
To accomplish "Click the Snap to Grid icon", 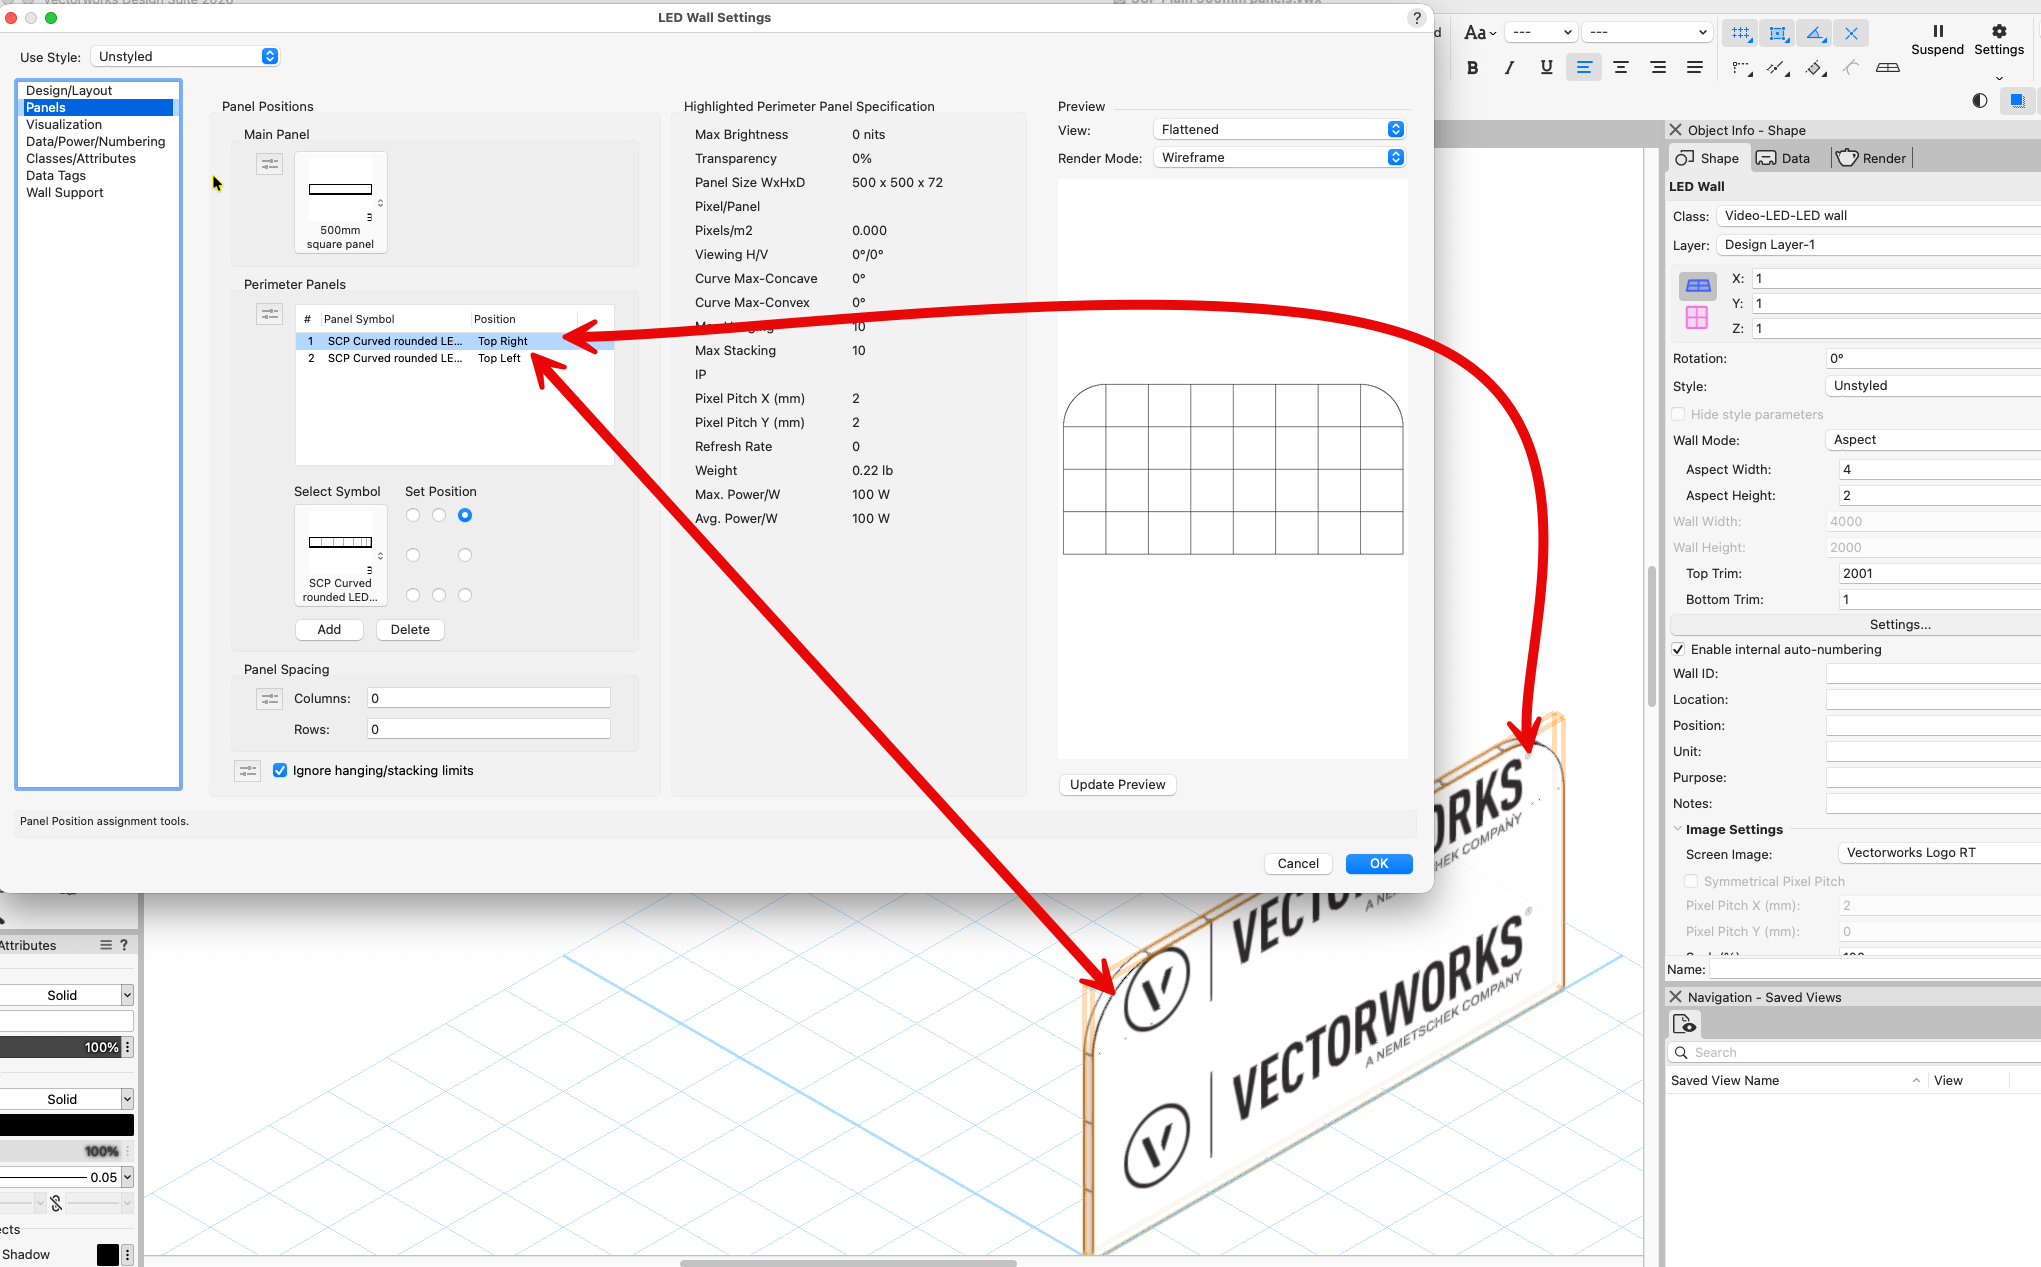I will pos(1741,33).
